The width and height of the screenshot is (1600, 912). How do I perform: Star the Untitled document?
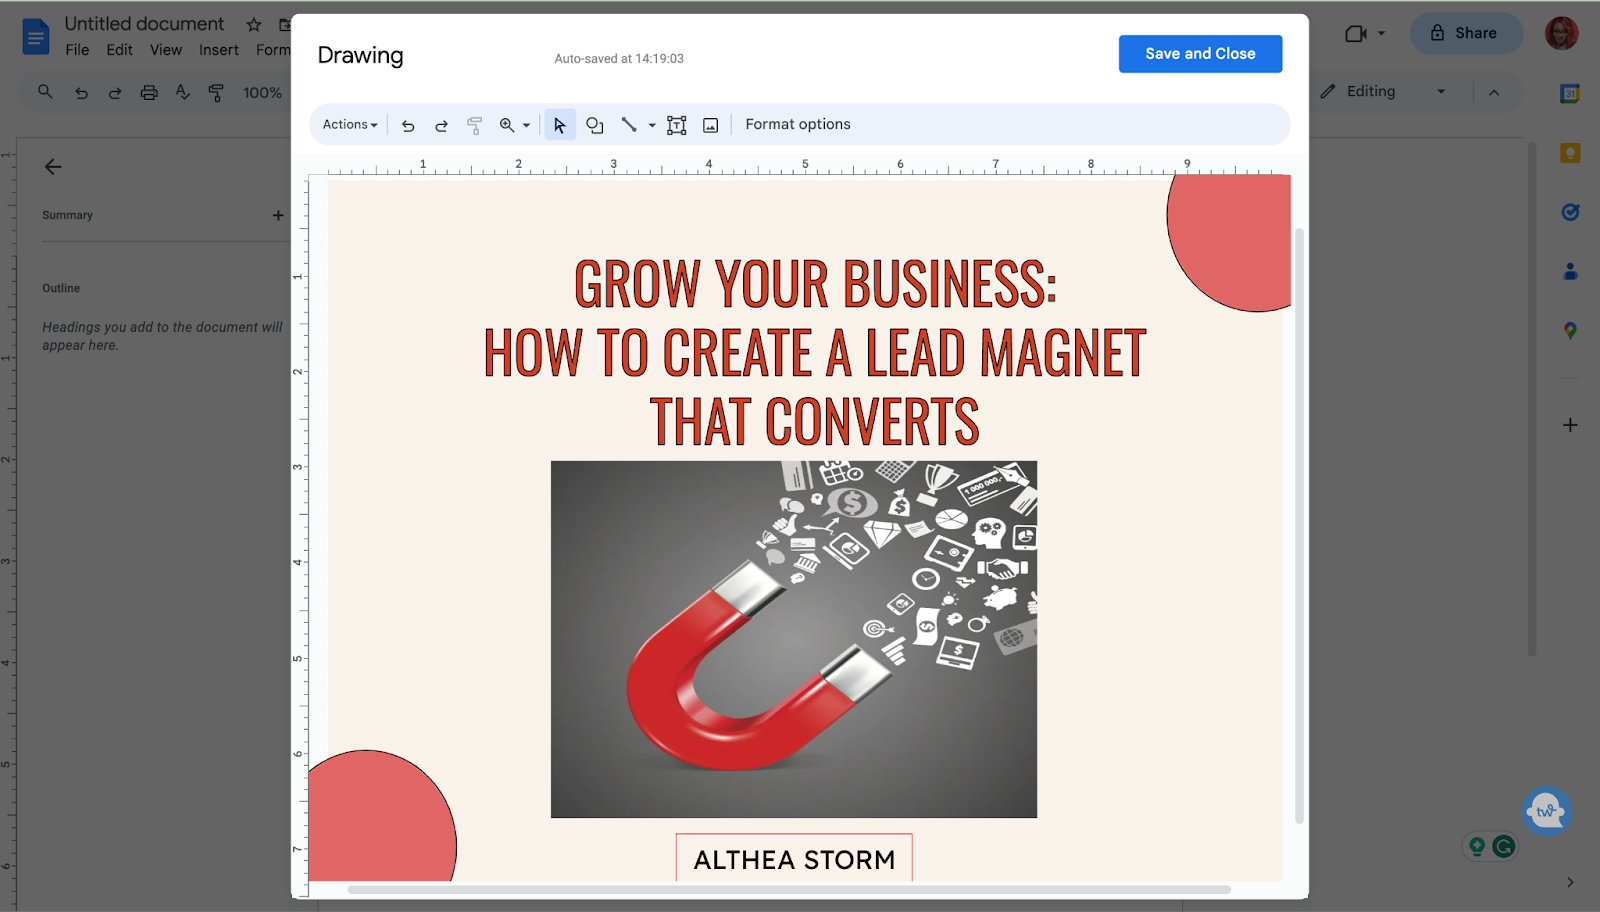[x=254, y=24]
